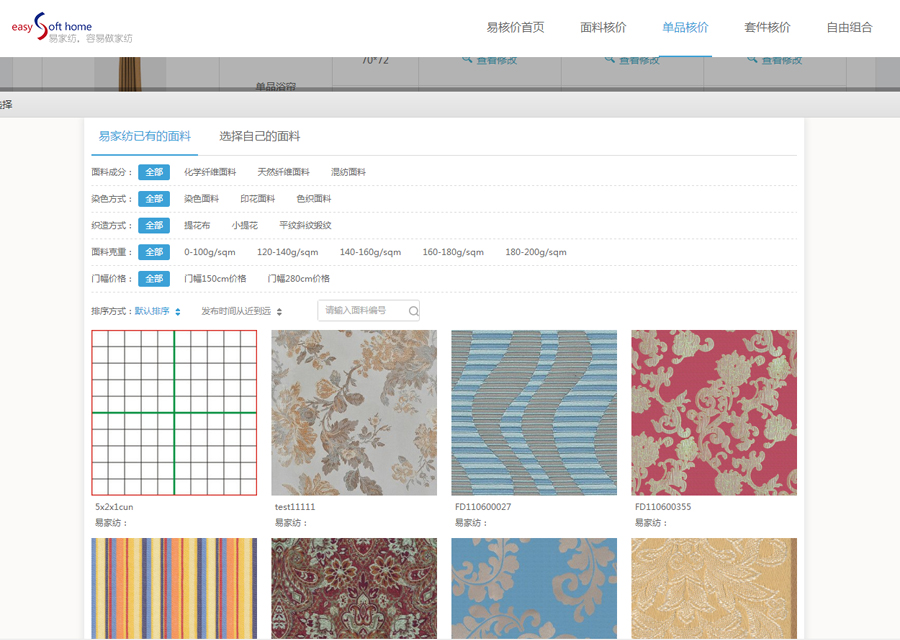Select the FD110600027 wavy stripe fabric
This screenshot has height=640, width=900.
[534, 413]
